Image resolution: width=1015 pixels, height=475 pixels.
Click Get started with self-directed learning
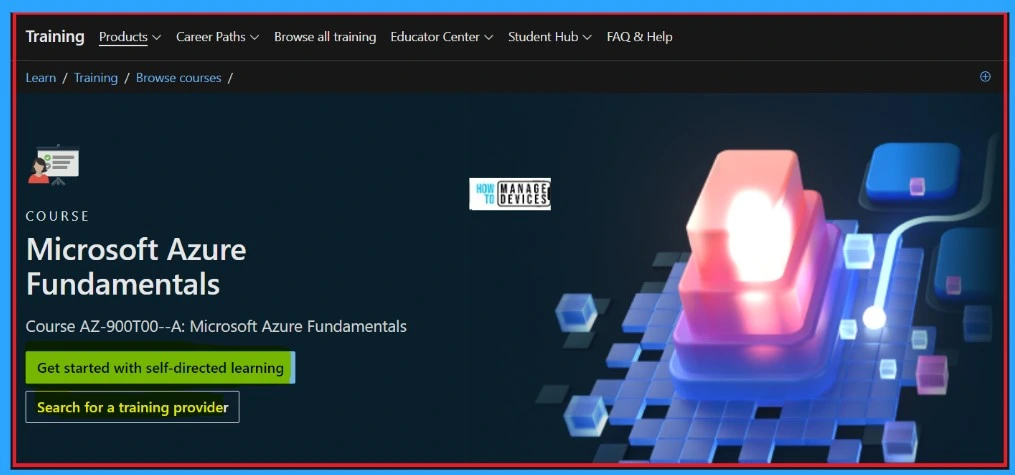(160, 368)
